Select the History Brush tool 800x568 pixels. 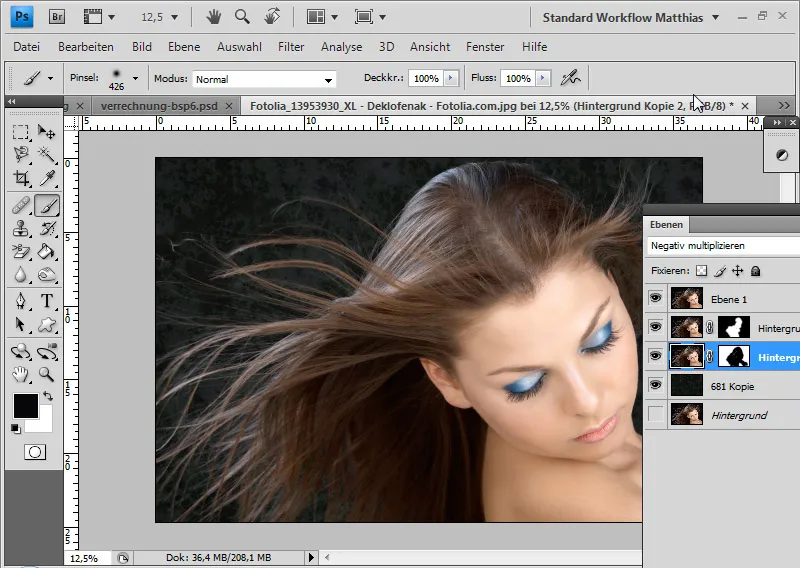pos(46,228)
